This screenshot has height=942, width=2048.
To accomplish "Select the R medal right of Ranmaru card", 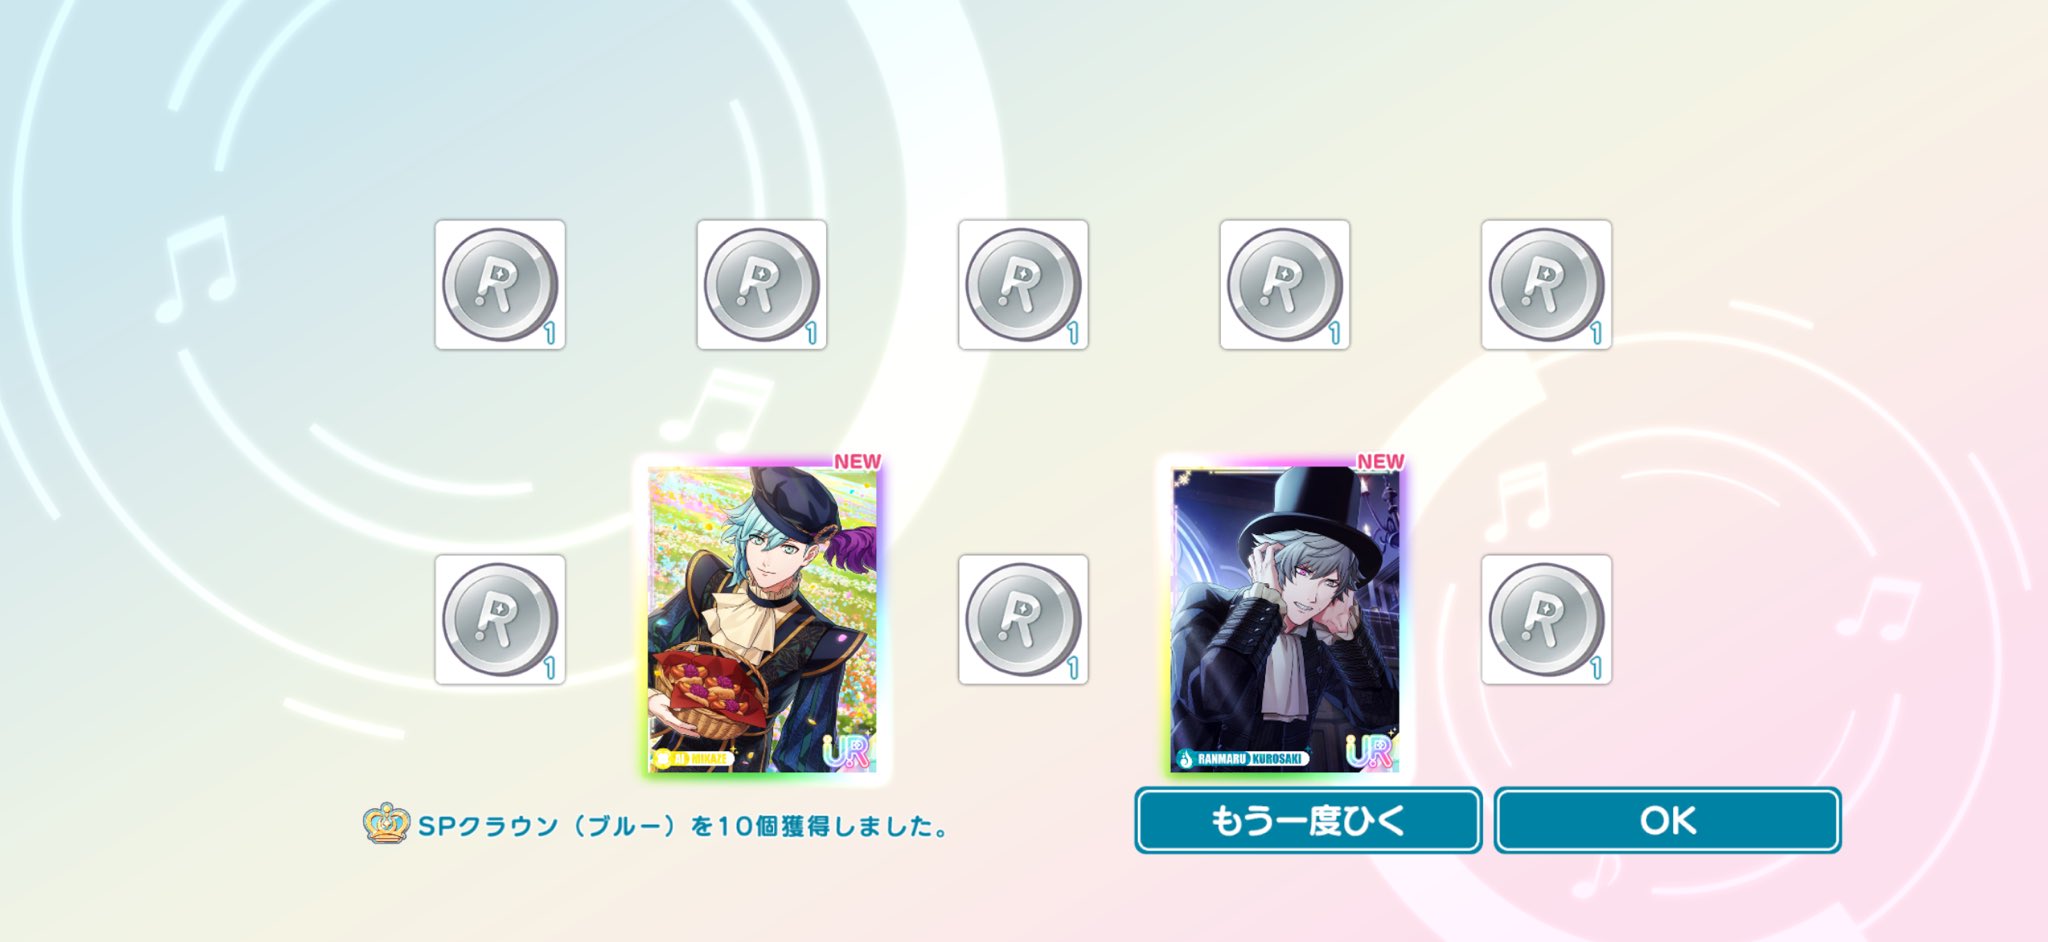I will pyautogui.click(x=1546, y=620).
